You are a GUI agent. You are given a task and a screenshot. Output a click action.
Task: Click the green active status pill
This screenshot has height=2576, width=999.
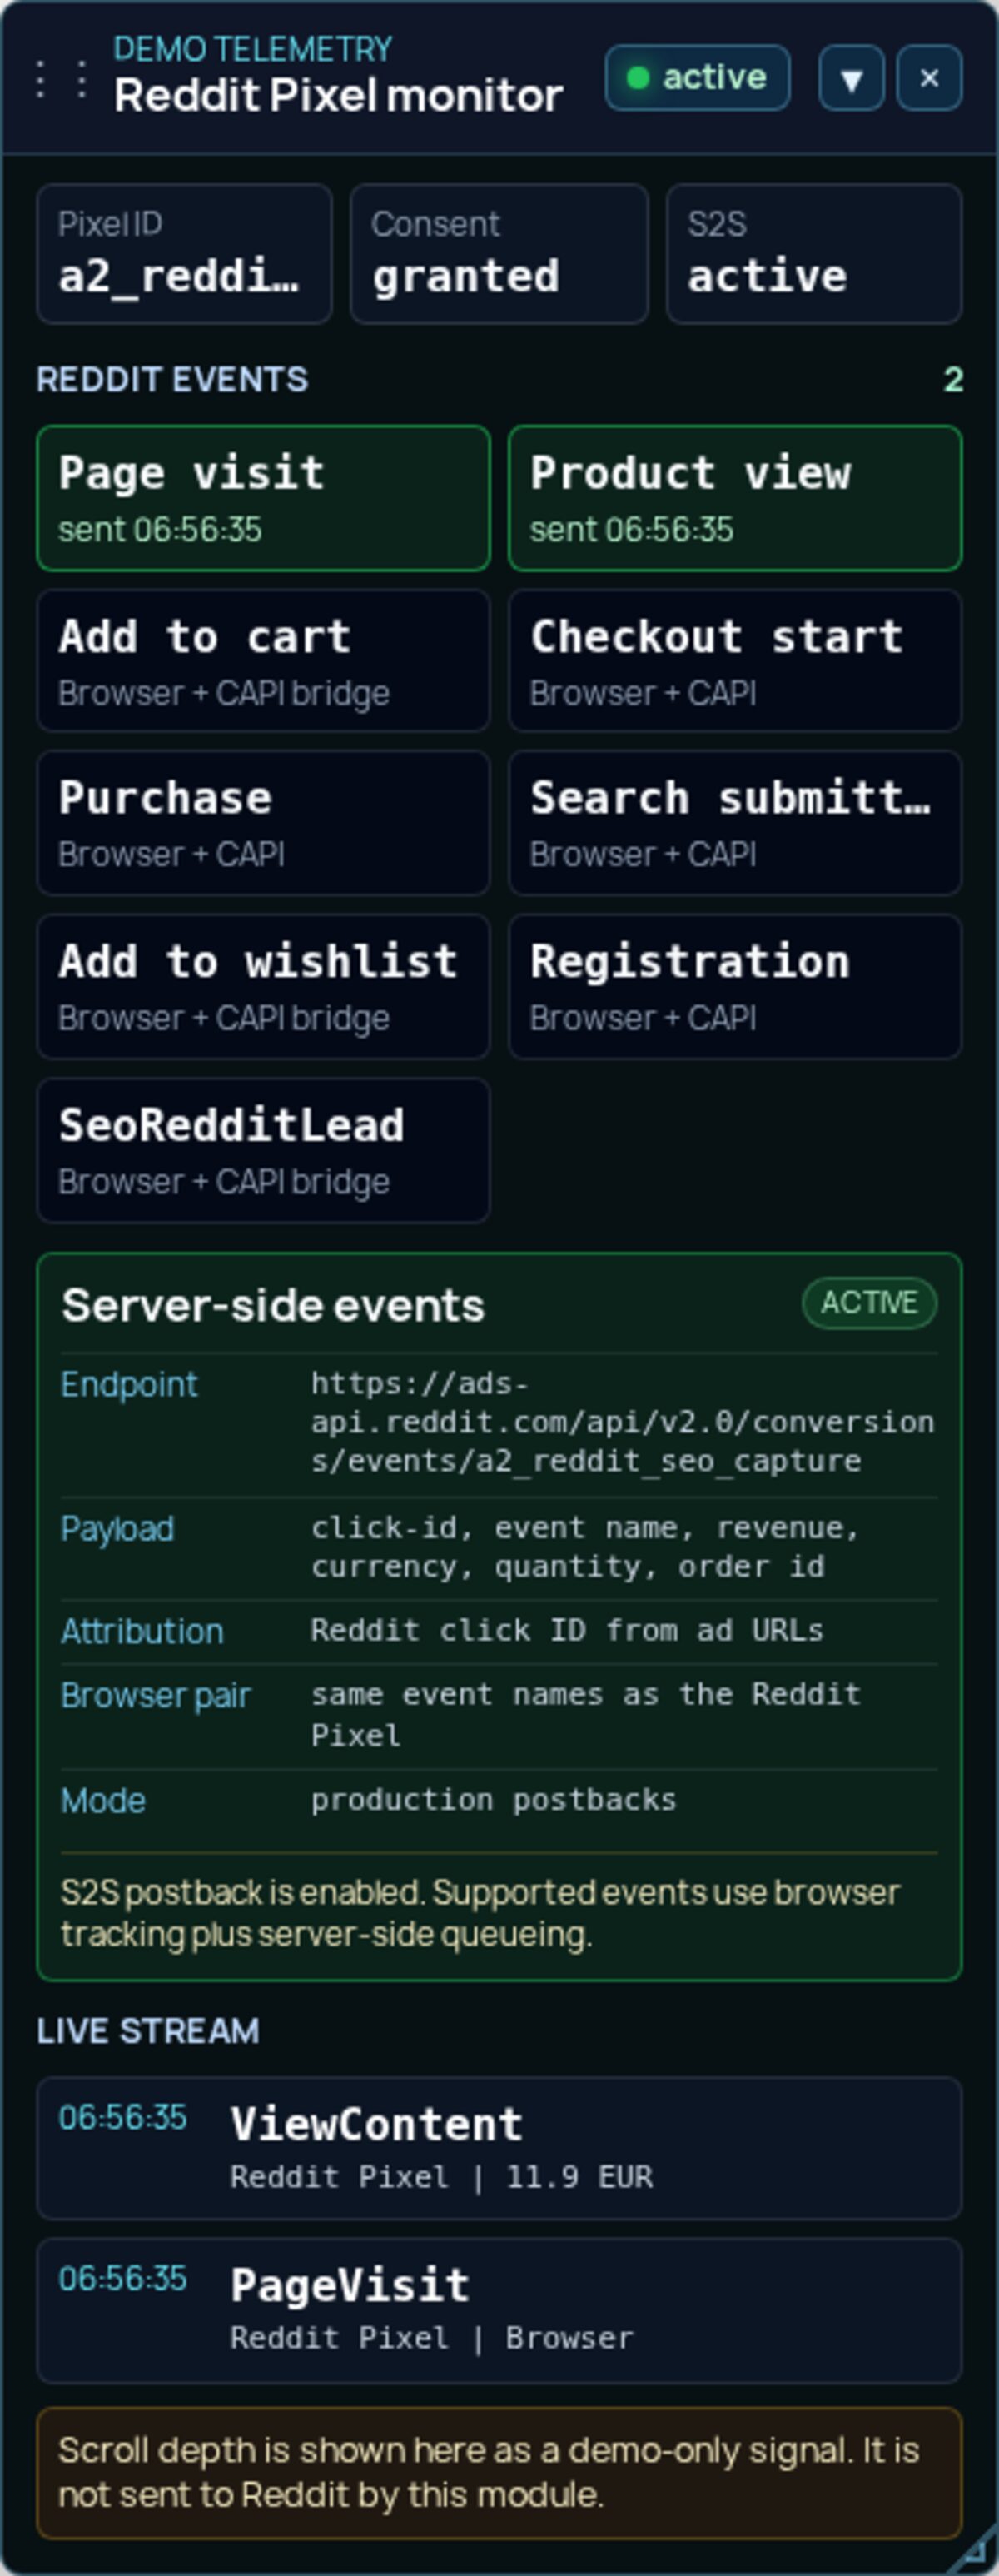tap(697, 78)
